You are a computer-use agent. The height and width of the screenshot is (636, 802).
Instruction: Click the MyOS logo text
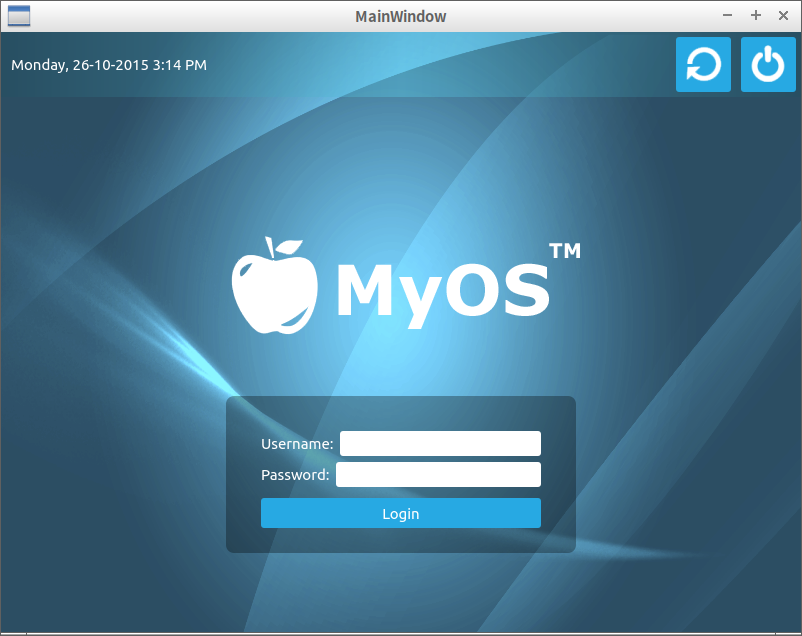click(x=443, y=290)
